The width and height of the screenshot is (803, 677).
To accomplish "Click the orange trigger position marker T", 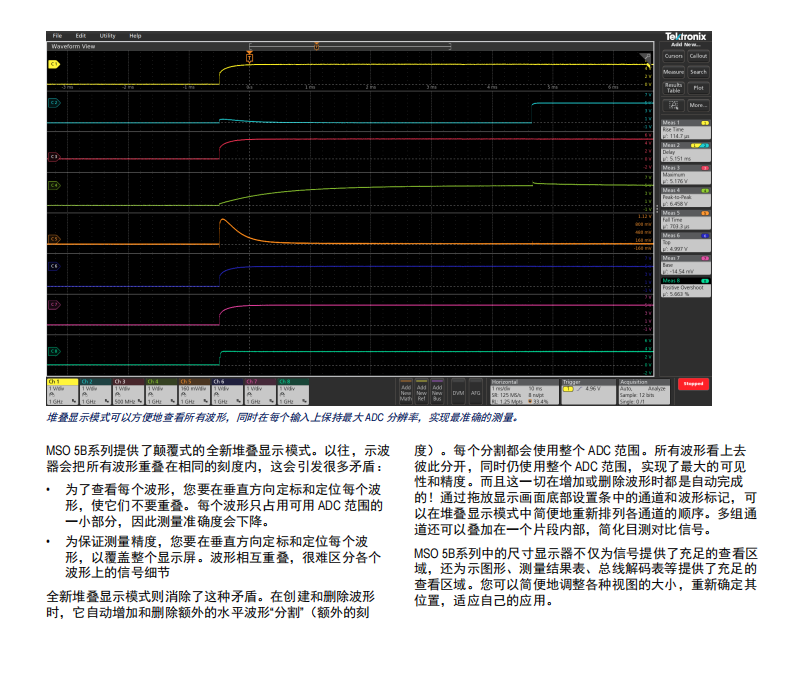I will point(249,57).
